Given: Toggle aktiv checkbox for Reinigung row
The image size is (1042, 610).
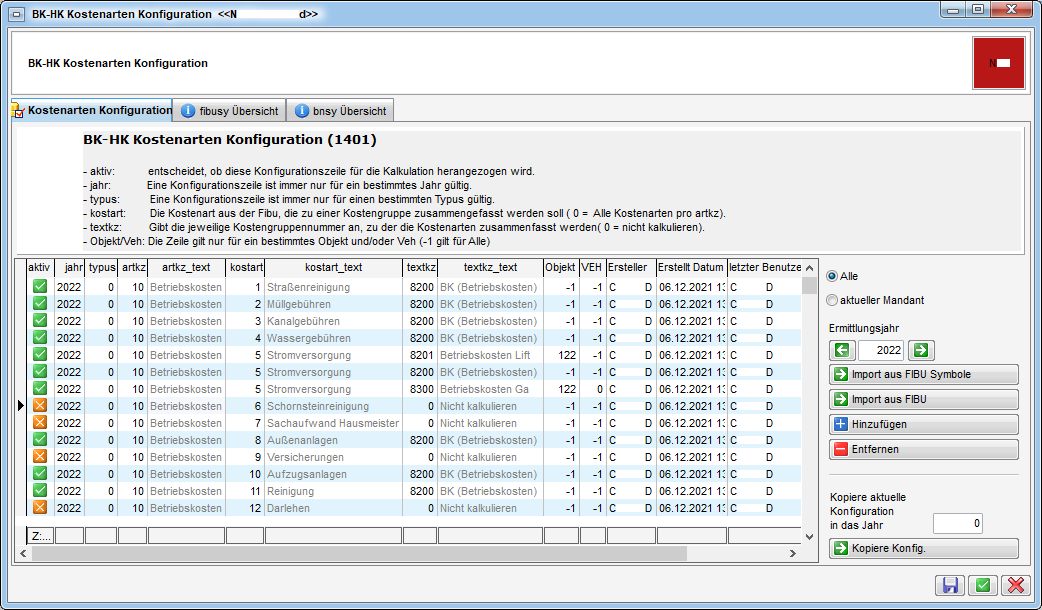Looking at the screenshot, I should point(40,490).
